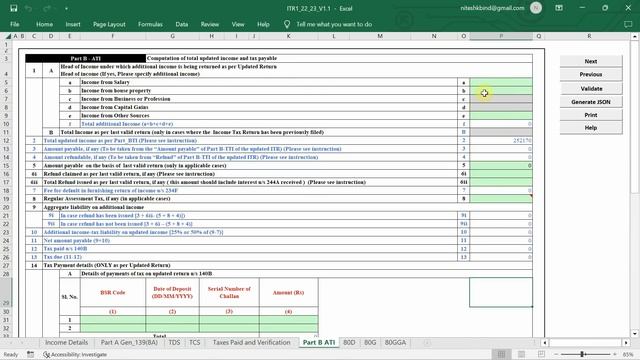640x360 pixels.
Task: Select the Income from Other Sources input cell
Action: [x=501, y=116]
